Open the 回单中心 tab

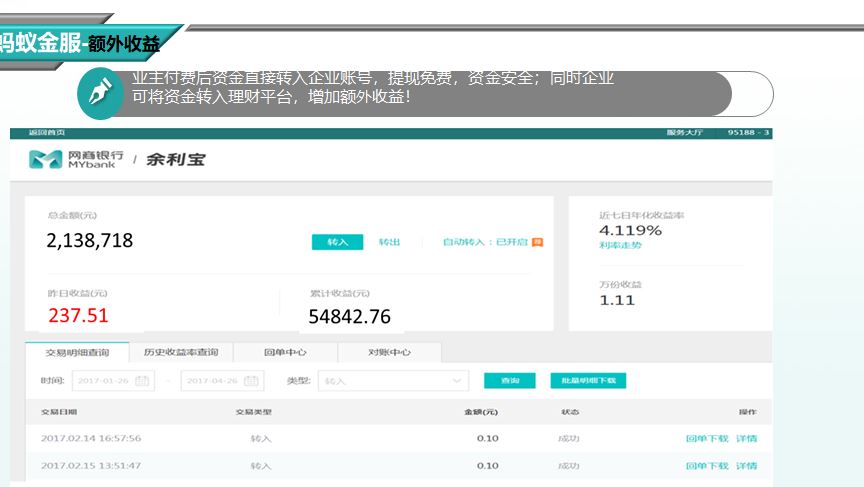coord(285,352)
